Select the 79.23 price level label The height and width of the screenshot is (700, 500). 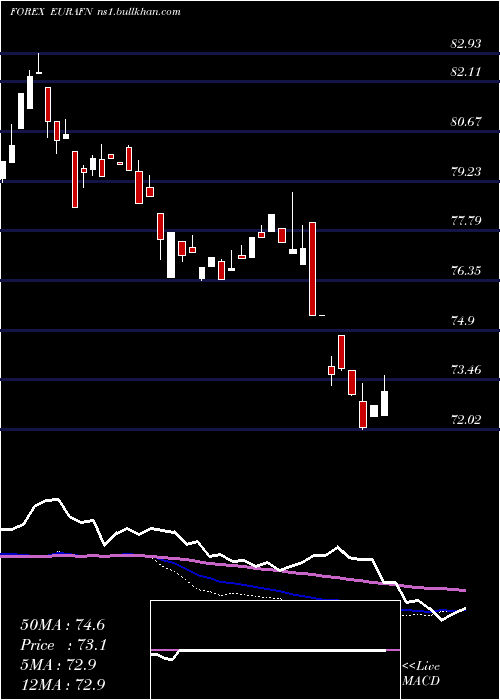tap(466, 172)
